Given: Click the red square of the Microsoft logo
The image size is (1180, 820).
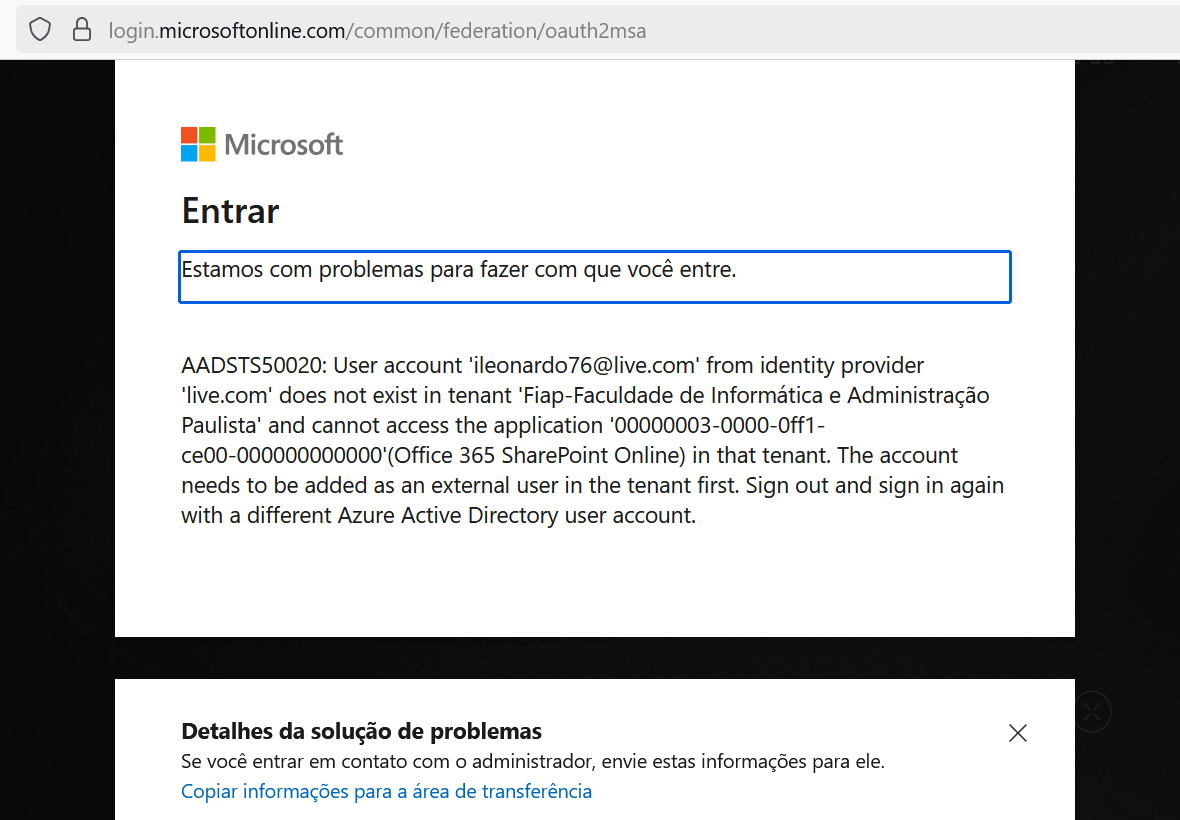Looking at the screenshot, I should click(189, 135).
